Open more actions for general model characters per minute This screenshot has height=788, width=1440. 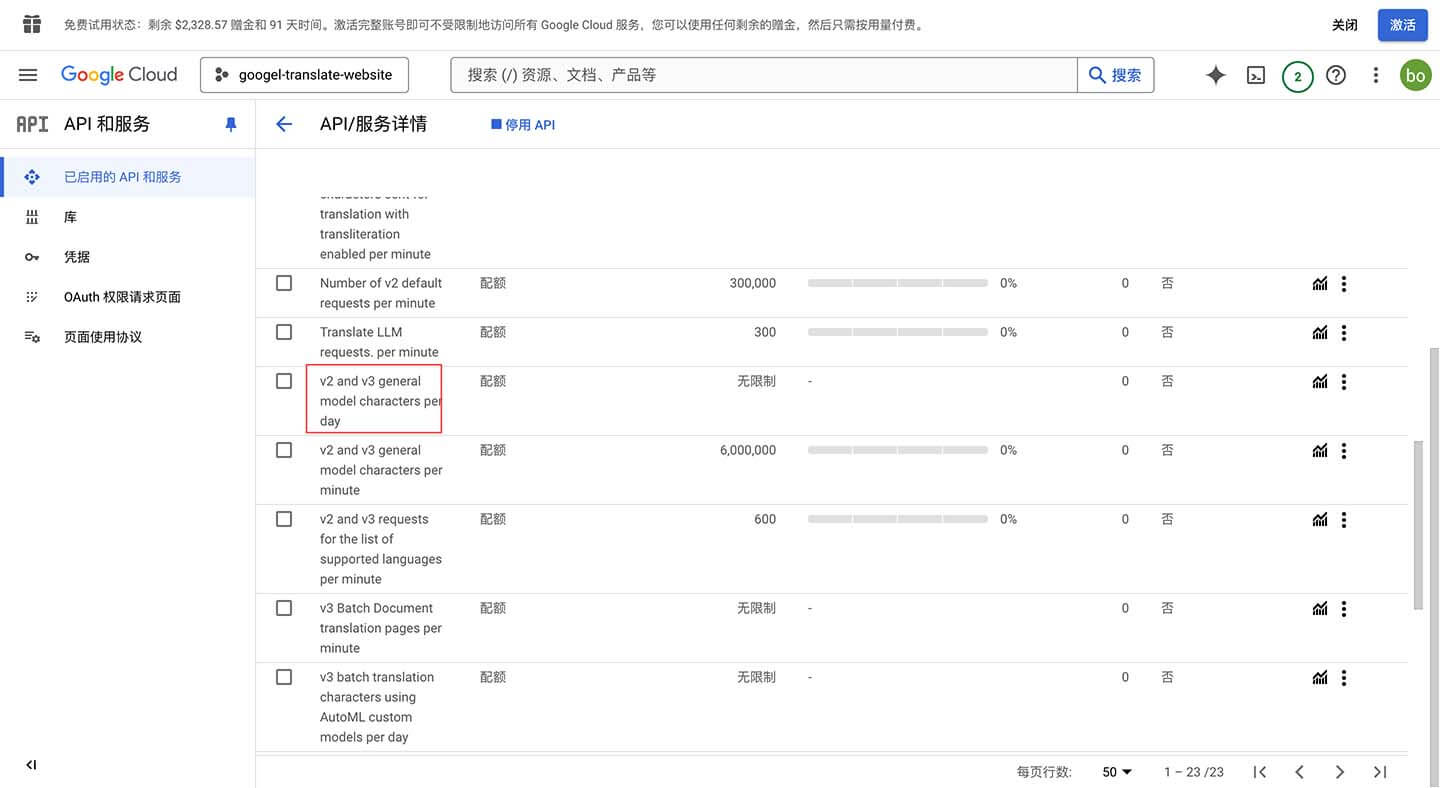click(x=1344, y=451)
